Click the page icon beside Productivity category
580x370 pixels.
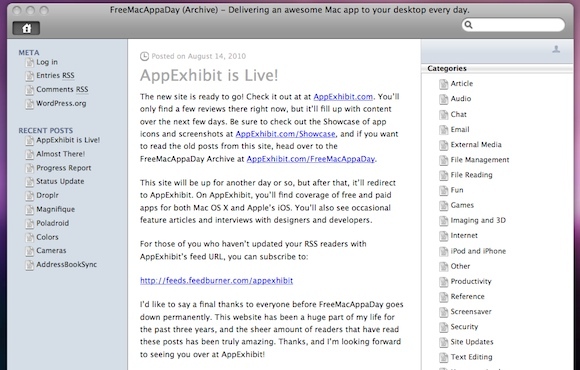point(444,282)
